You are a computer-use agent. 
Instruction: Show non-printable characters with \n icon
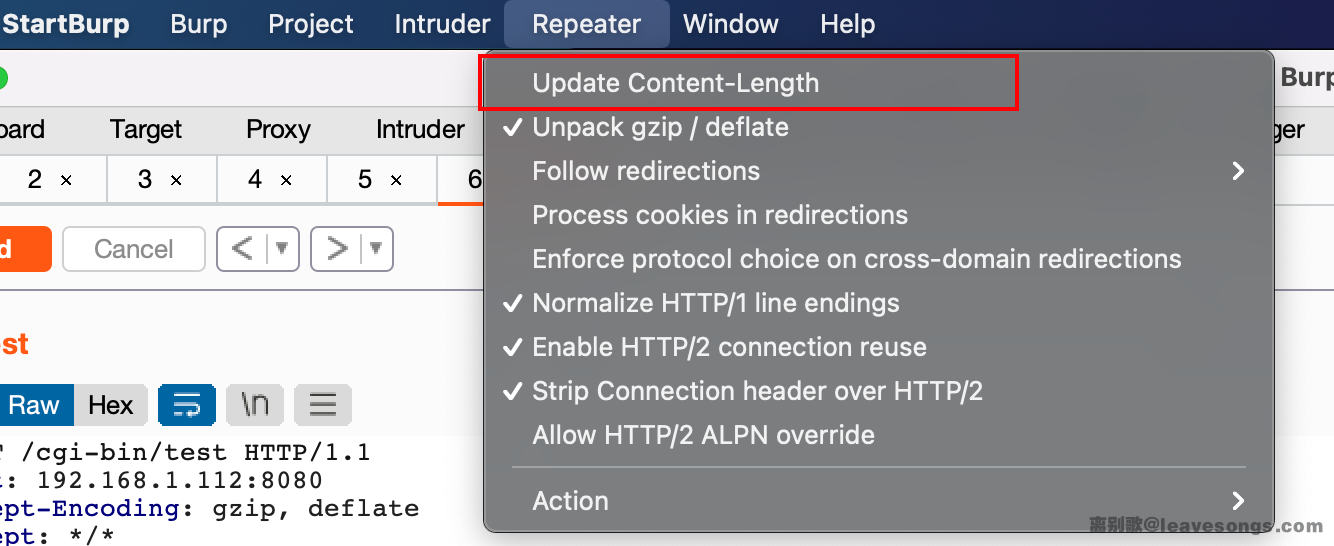coord(255,405)
